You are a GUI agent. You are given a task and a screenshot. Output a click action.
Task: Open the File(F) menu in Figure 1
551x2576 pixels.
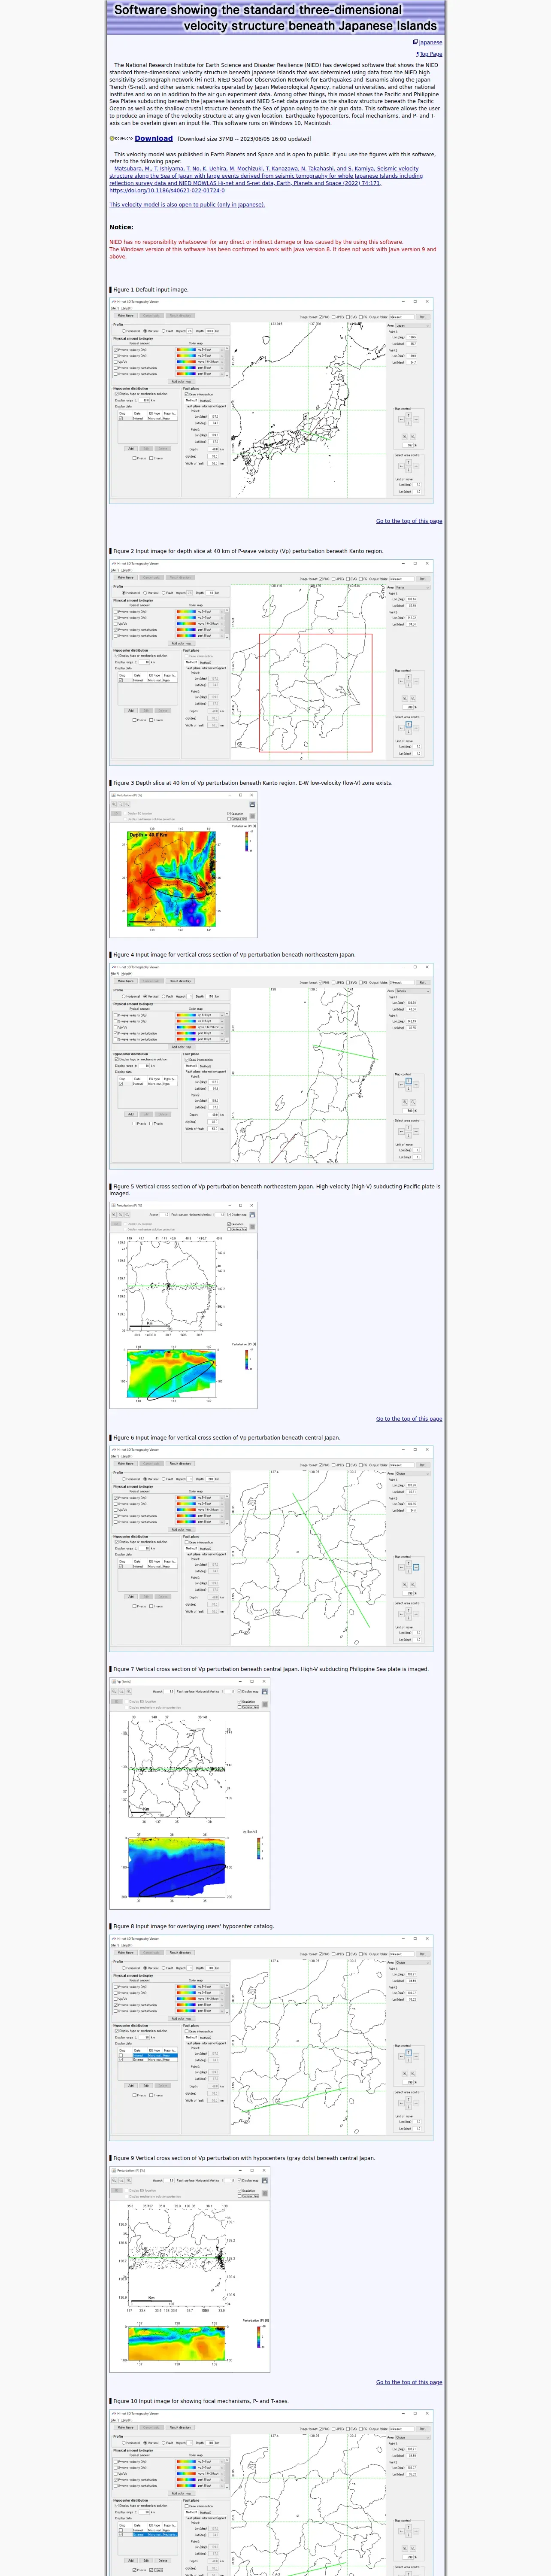115,308
